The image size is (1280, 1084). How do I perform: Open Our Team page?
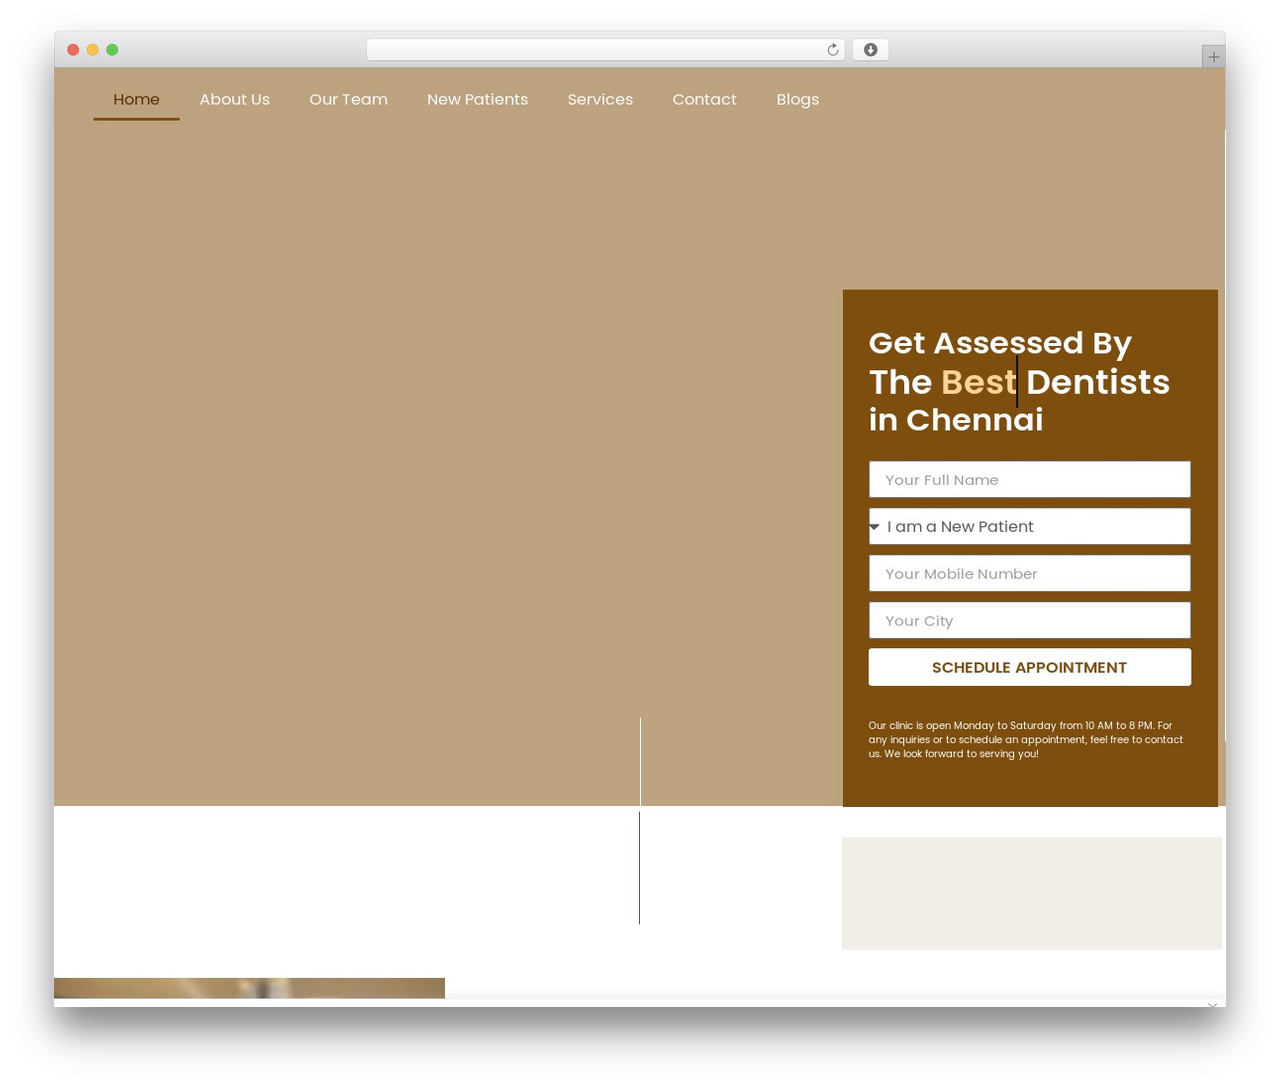(348, 100)
